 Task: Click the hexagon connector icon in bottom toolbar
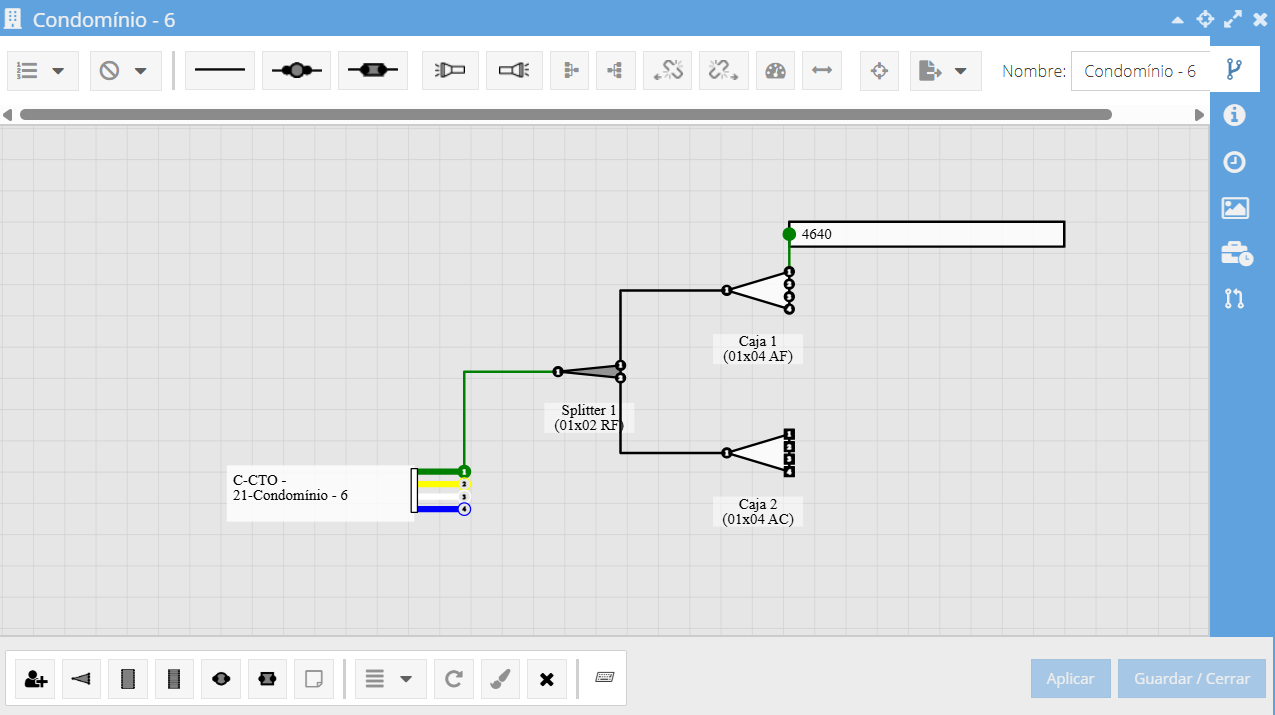pos(267,679)
